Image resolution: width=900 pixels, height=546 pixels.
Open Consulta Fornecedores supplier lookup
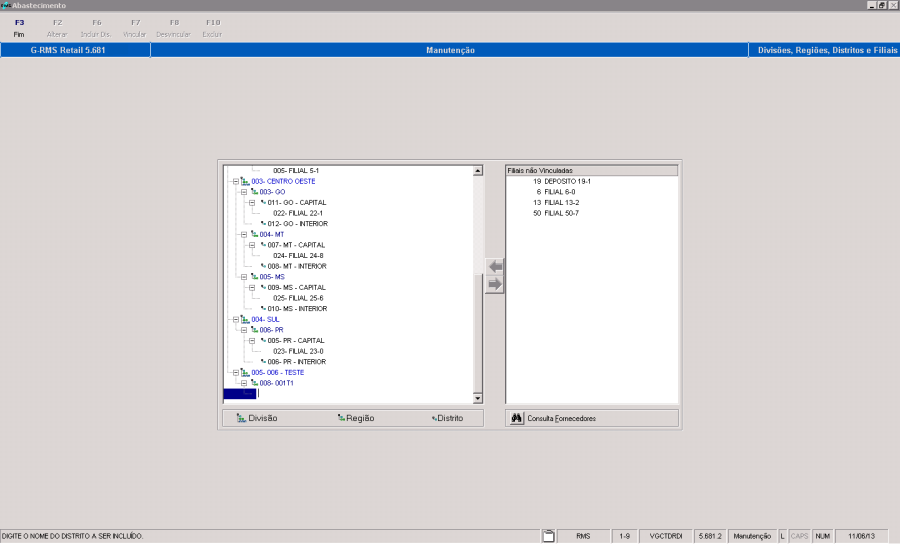[x=592, y=419]
